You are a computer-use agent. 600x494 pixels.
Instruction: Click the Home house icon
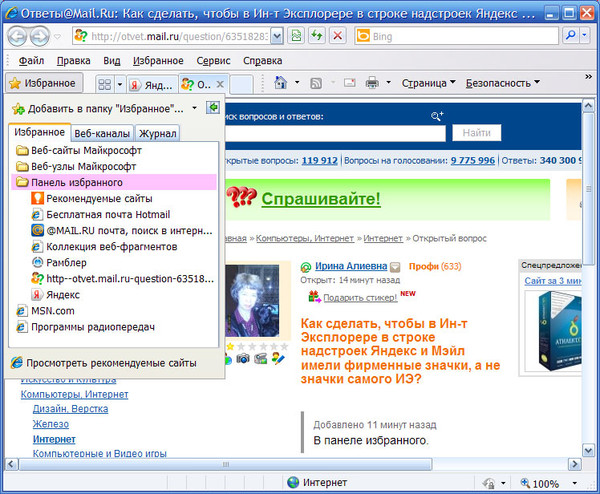[x=280, y=82]
